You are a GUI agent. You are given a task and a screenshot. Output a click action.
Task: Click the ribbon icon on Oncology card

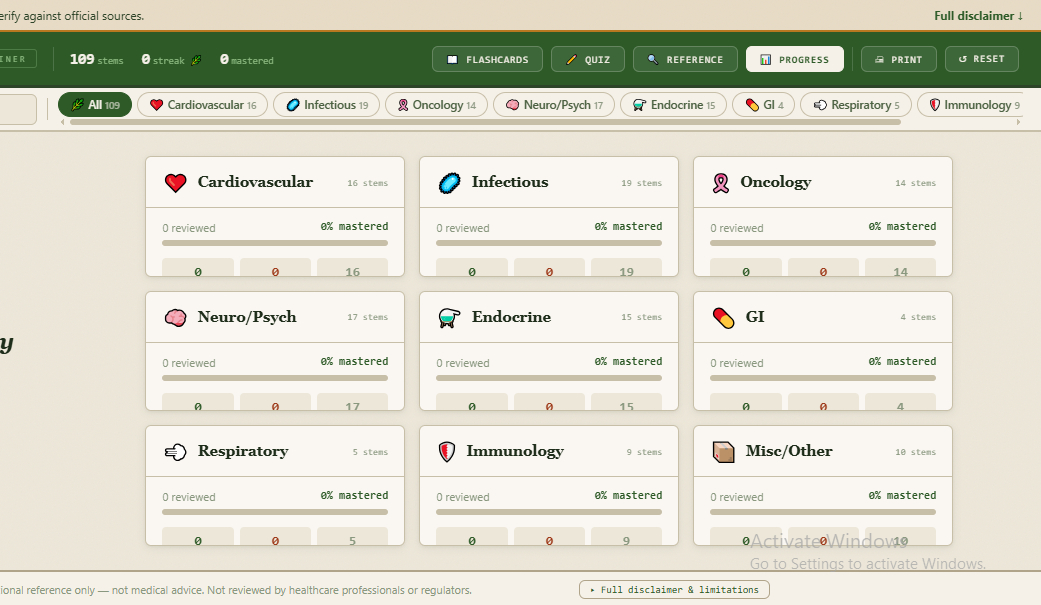[721, 183]
